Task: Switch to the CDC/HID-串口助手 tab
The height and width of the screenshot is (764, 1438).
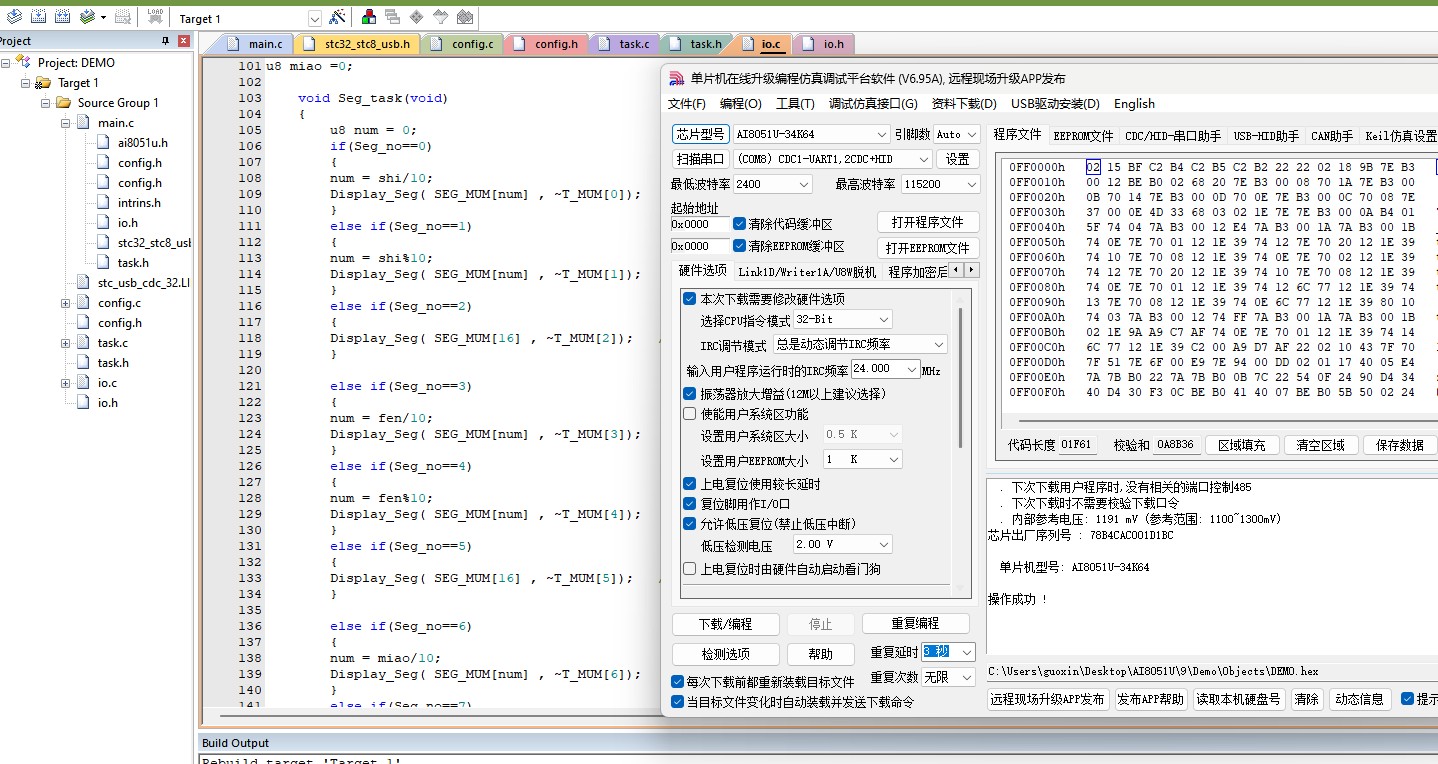Action: pyautogui.click(x=1173, y=135)
